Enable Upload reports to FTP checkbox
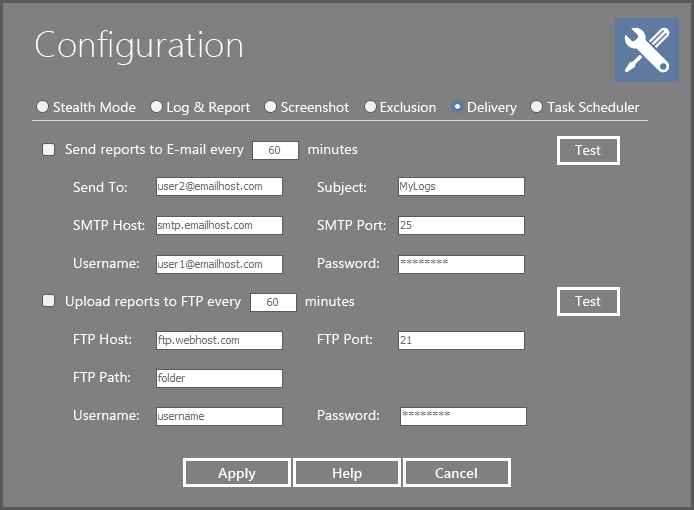The image size is (694, 510). (x=48, y=301)
